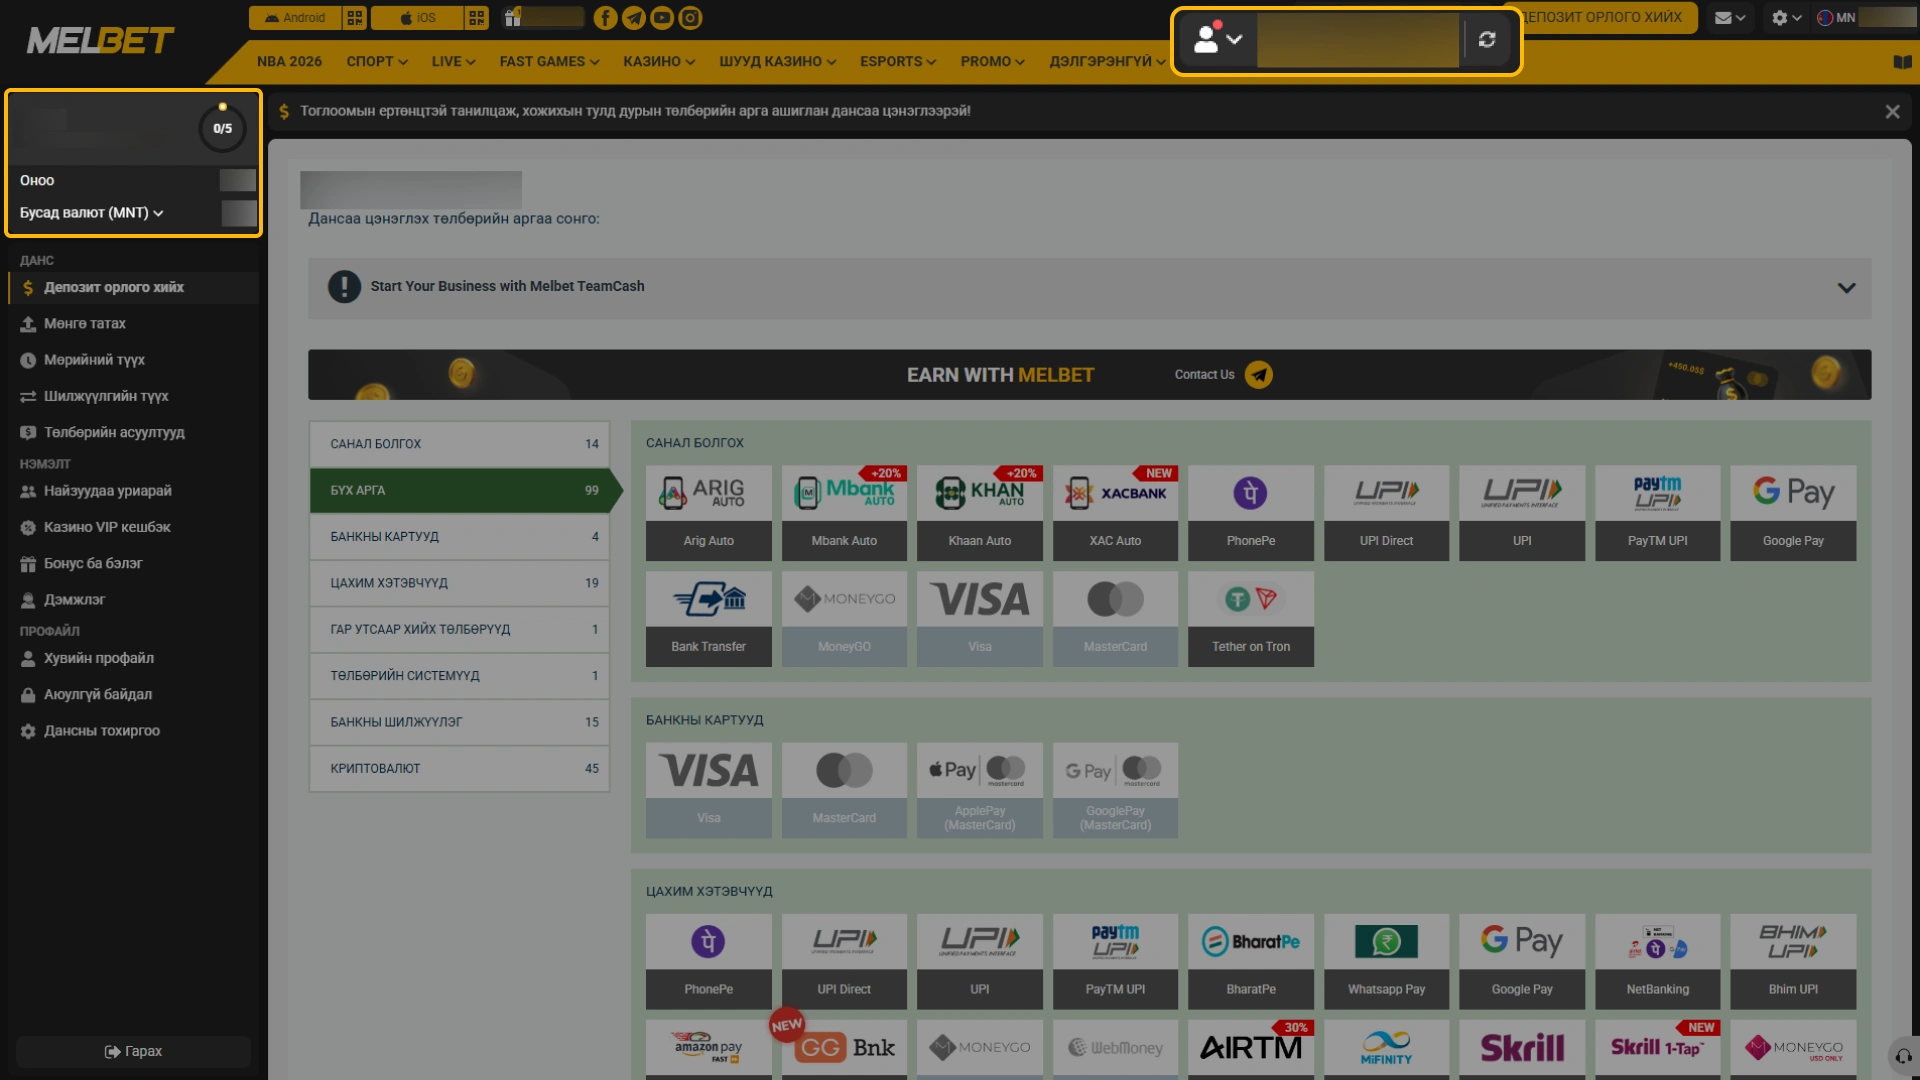Open the settings gear dropdown
This screenshot has width=1920, height=1080.
tap(1786, 18)
